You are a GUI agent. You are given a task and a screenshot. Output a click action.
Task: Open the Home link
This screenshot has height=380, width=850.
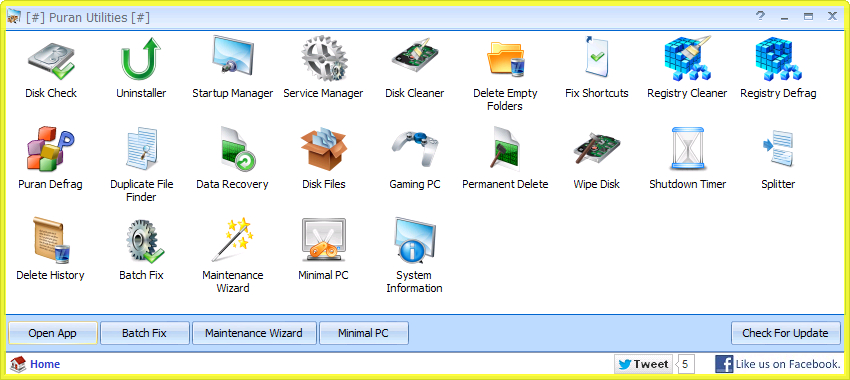45,364
